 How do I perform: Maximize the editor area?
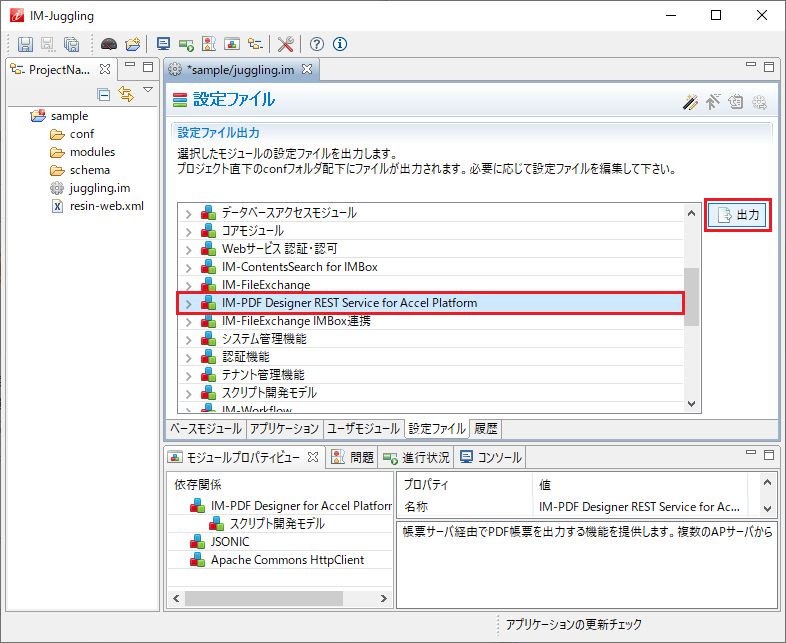pyautogui.click(x=769, y=67)
